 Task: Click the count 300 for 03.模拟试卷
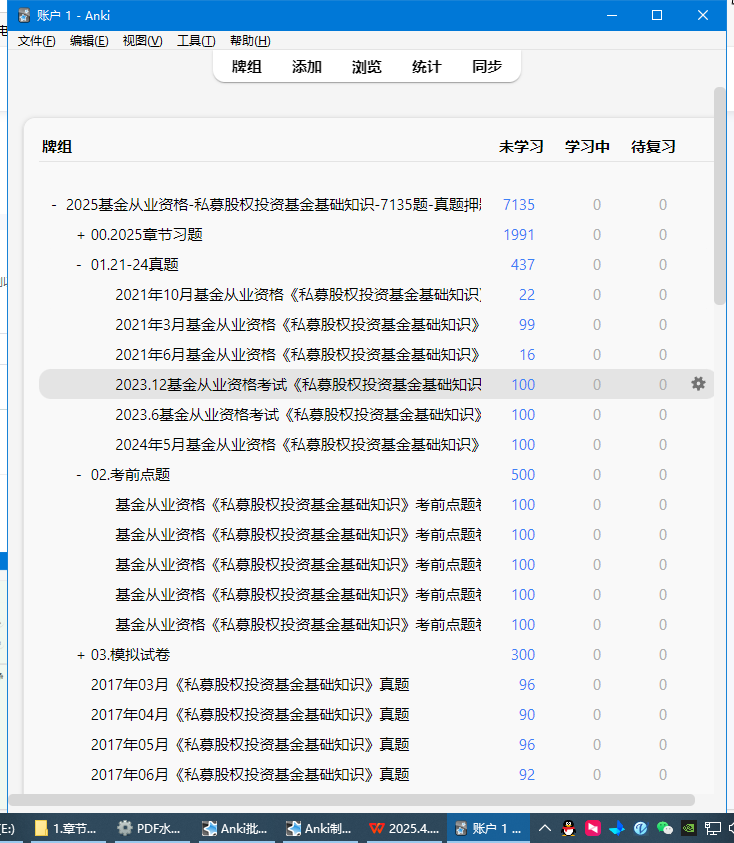tap(523, 655)
